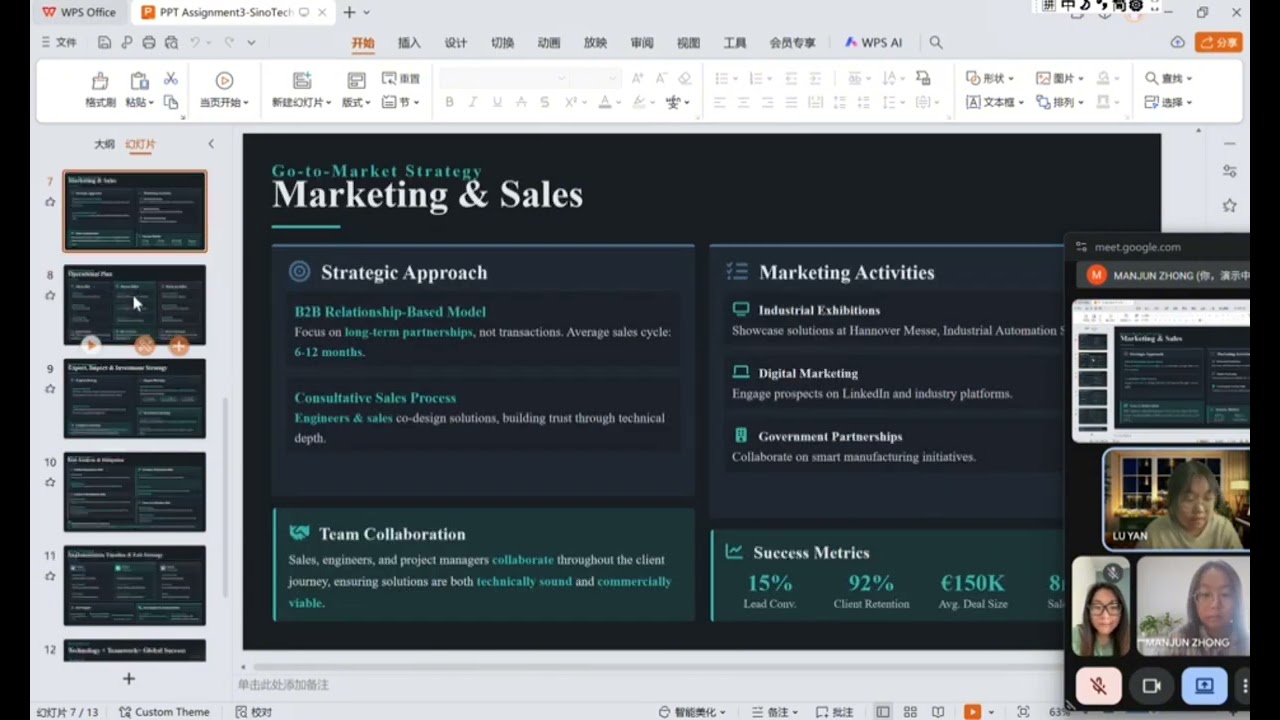Click the Center align paragraph icon
This screenshot has width=1280, height=720.
743,102
